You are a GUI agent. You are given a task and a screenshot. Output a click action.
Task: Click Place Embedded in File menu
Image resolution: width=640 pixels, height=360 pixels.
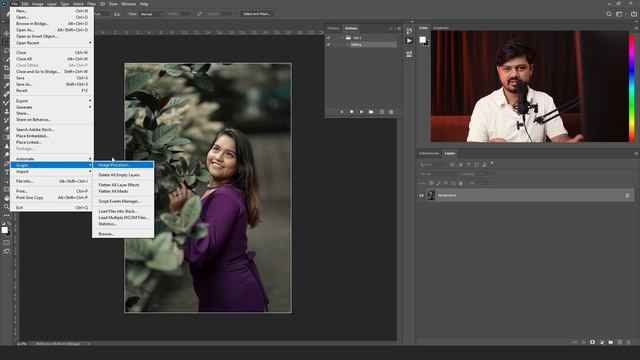pyautogui.click(x=52, y=136)
